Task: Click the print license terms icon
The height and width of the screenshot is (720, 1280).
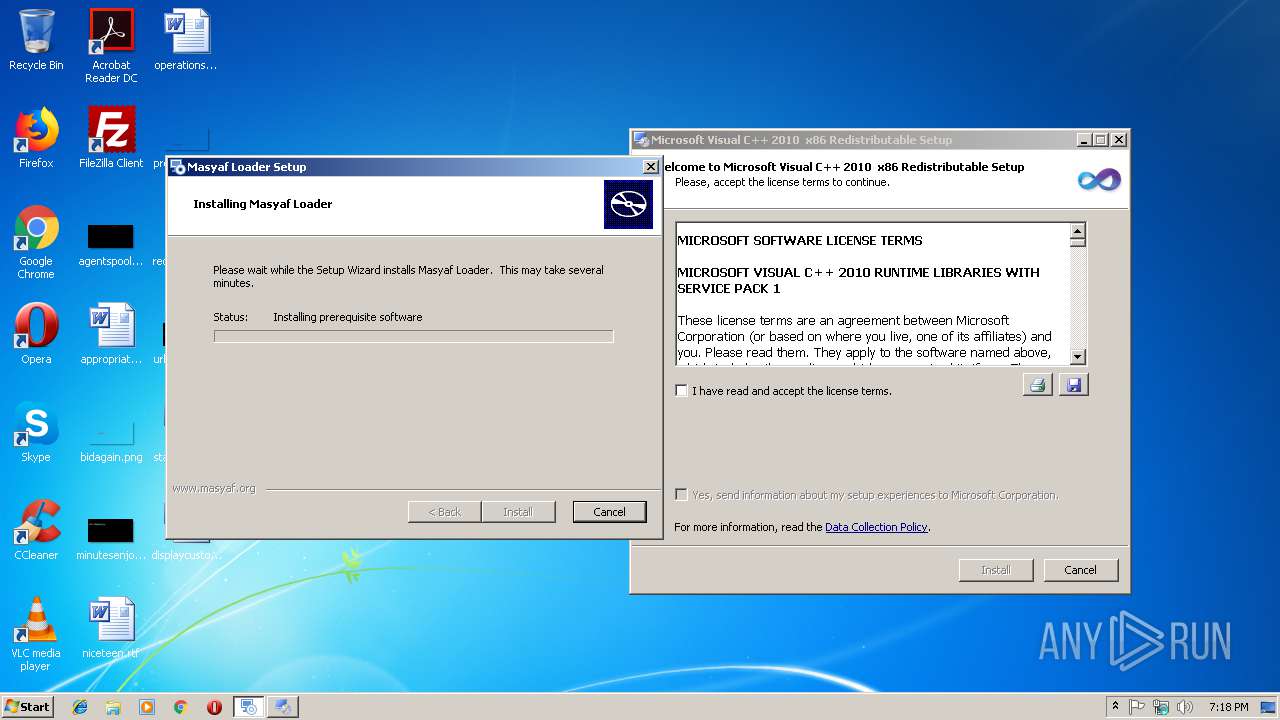Action: (1037, 385)
